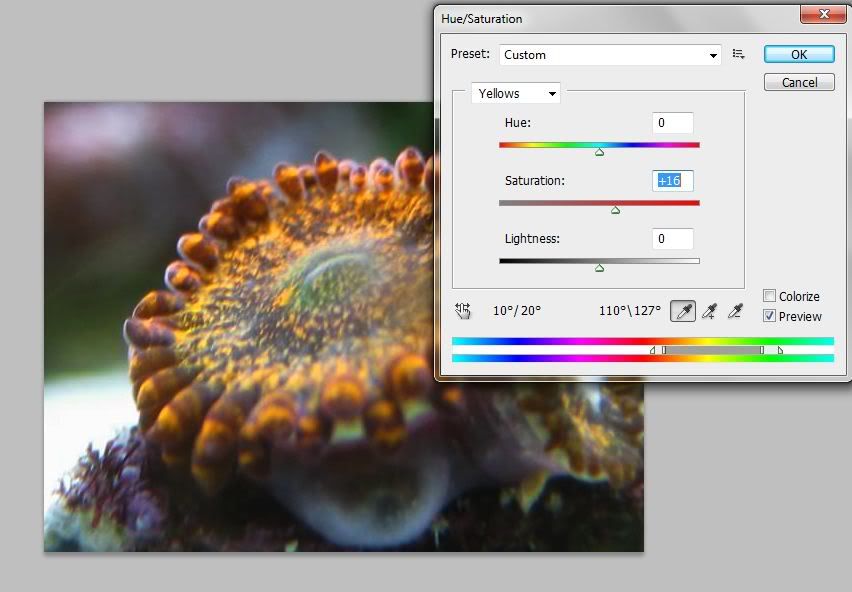Click OK to apply adjustment

click(x=799, y=54)
